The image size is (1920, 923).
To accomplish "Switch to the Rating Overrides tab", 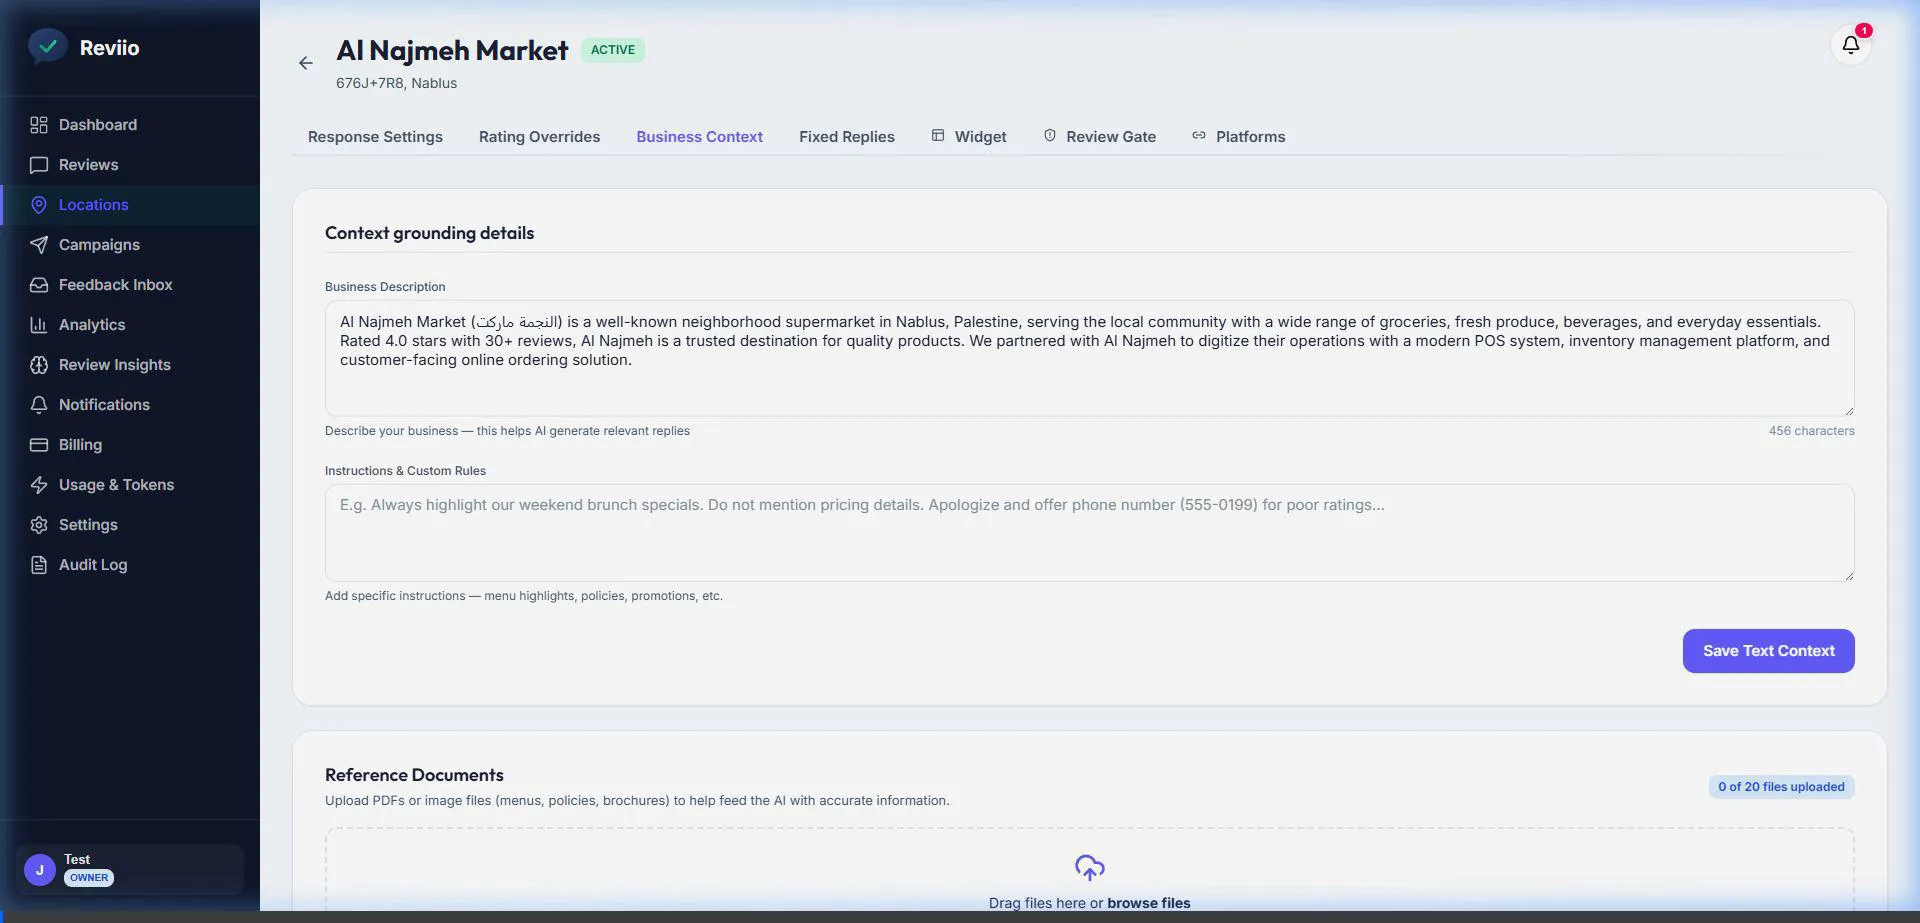I will (539, 137).
